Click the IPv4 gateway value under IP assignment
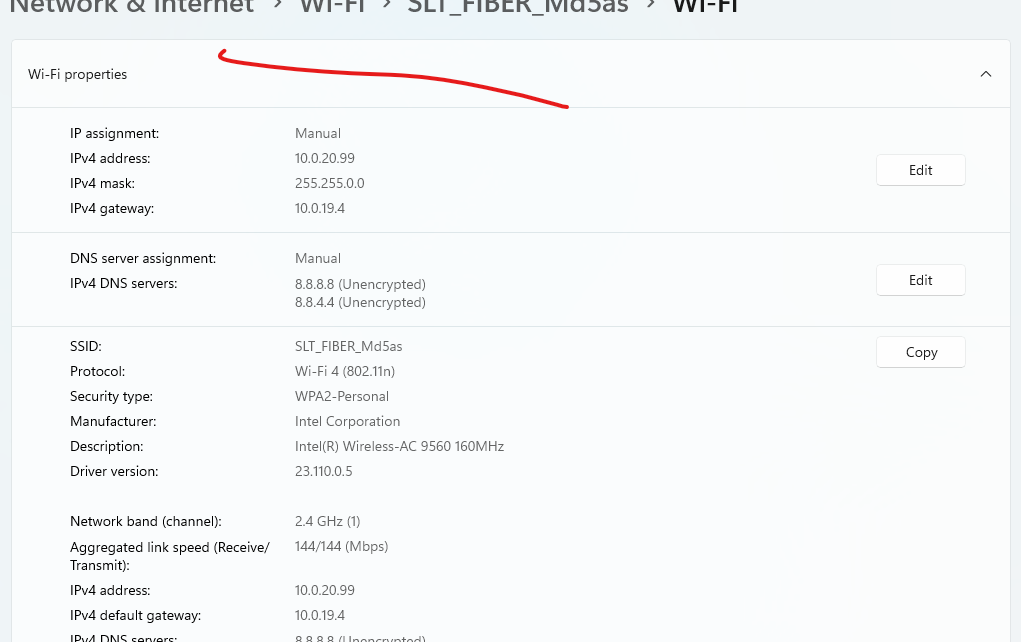The width and height of the screenshot is (1021, 642). tap(319, 209)
